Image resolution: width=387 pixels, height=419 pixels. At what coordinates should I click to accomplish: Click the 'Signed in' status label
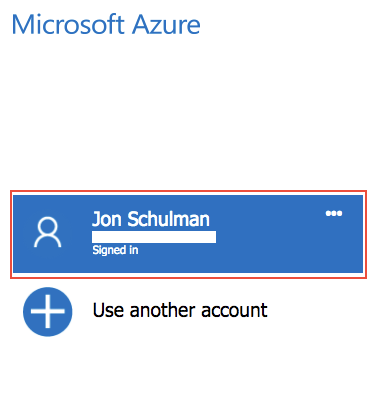pyautogui.click(x=115, y=250)
